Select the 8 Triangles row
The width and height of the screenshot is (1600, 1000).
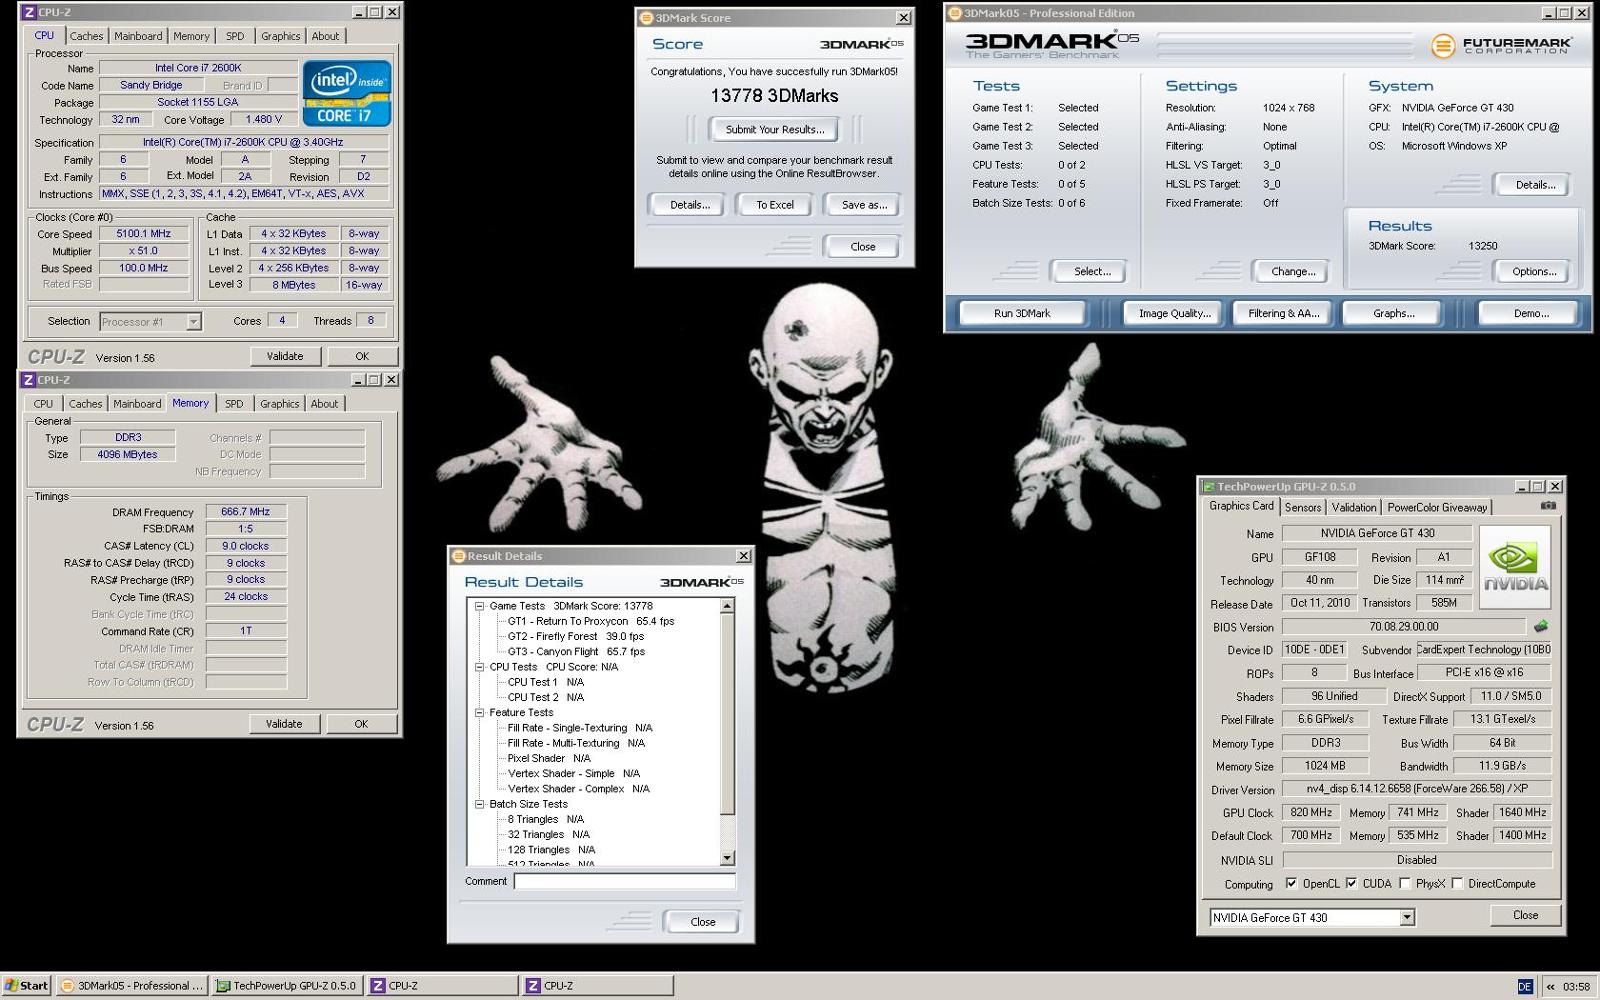pyautogui.click(x=547, y=819)
